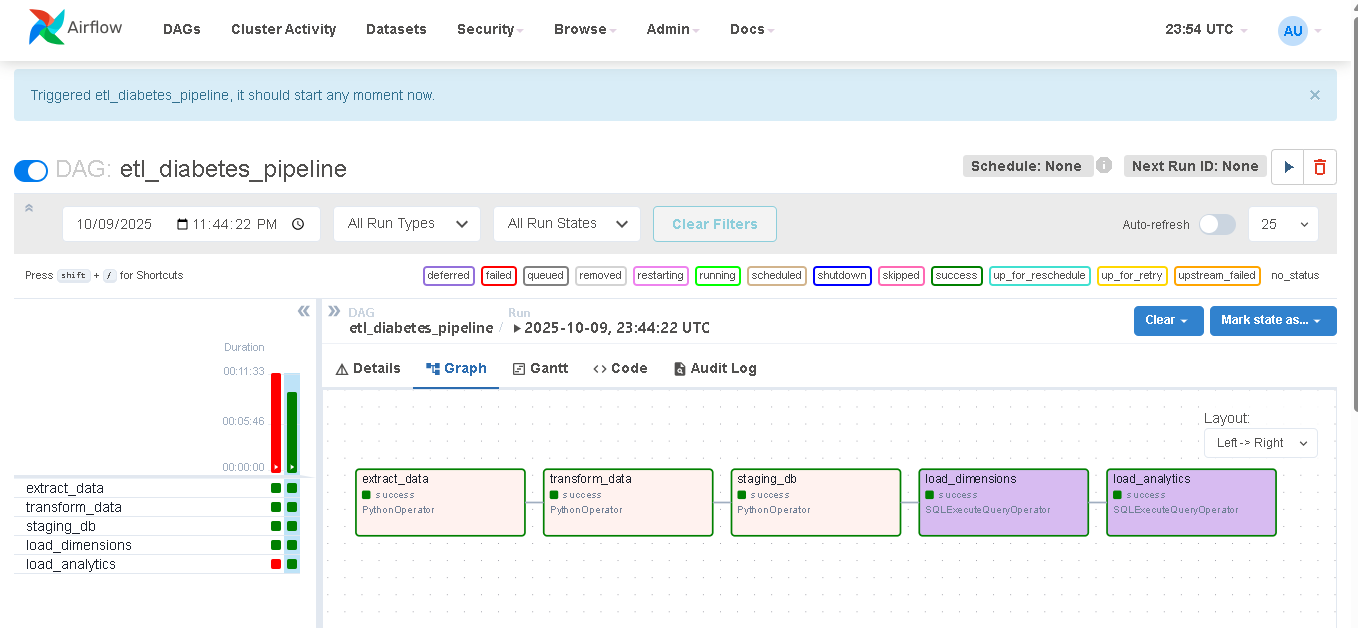Open the Clear dropdown button
The image size is (1358, 628).
[1168, 321]
